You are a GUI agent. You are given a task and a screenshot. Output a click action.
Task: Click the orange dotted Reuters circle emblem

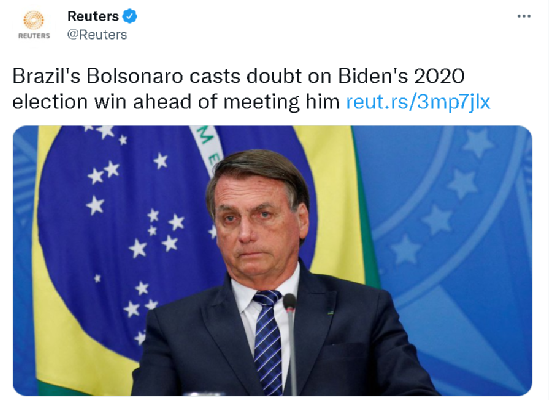34,20
